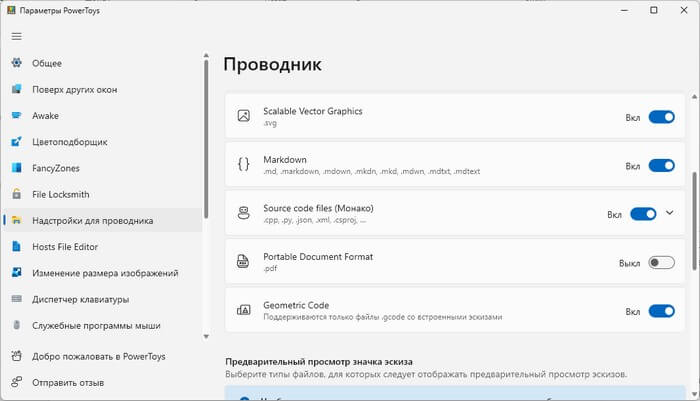Click the '.svg' extension text

270,123
